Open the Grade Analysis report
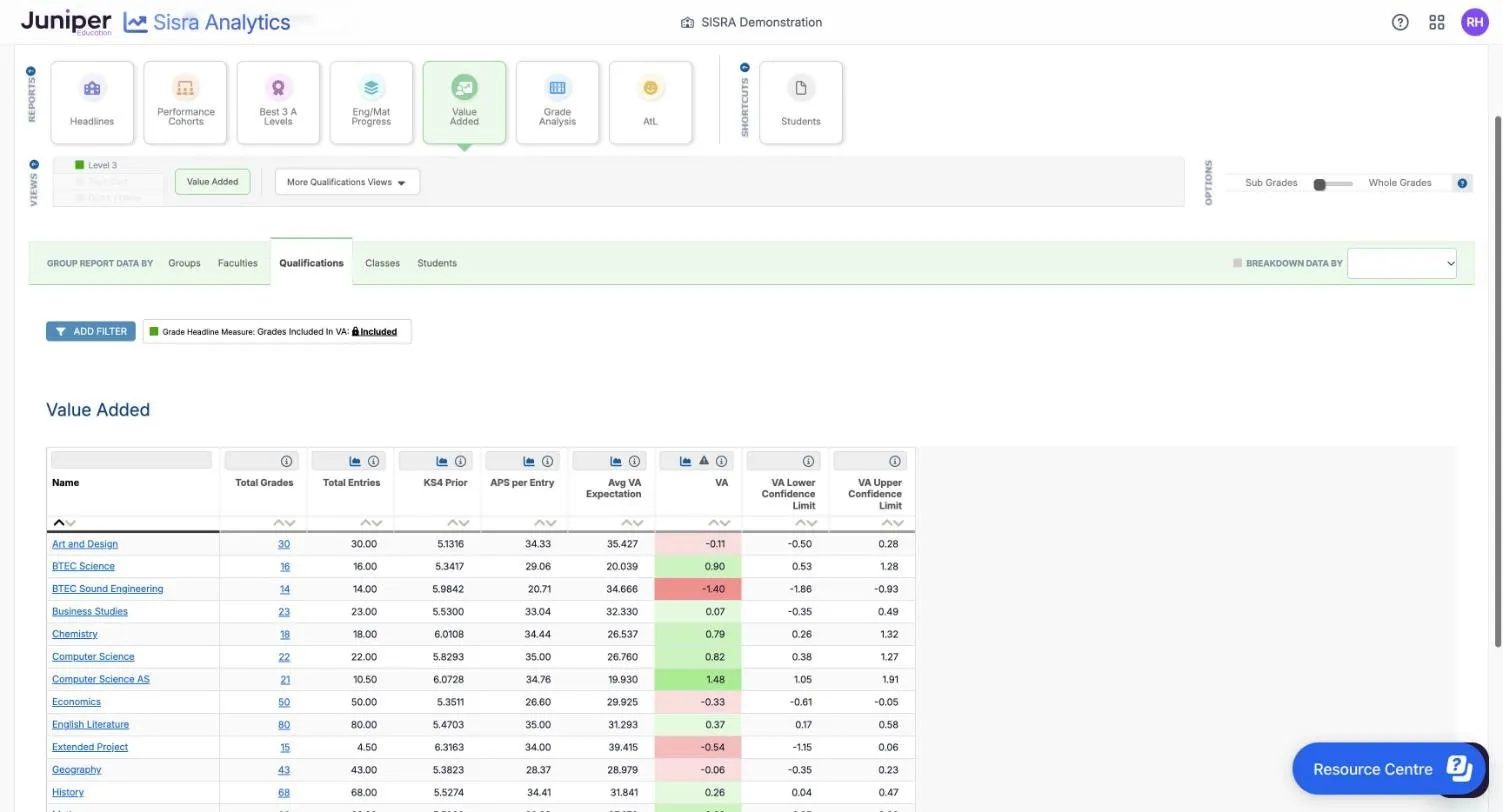Screen dimensions: 1503x812 [557, 102]
